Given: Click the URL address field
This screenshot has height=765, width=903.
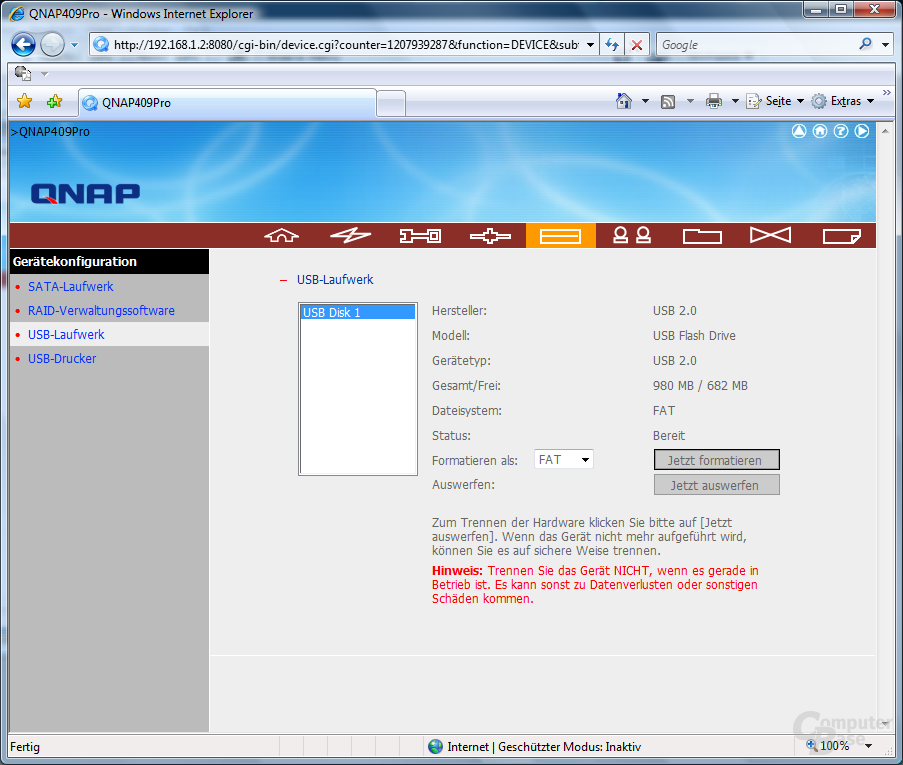Looking at the screenshot, I should tap(344, 44).
